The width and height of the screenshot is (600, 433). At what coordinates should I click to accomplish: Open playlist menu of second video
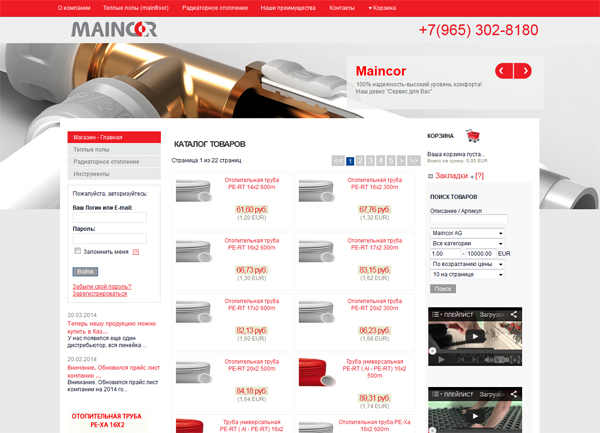click(452, 394)
